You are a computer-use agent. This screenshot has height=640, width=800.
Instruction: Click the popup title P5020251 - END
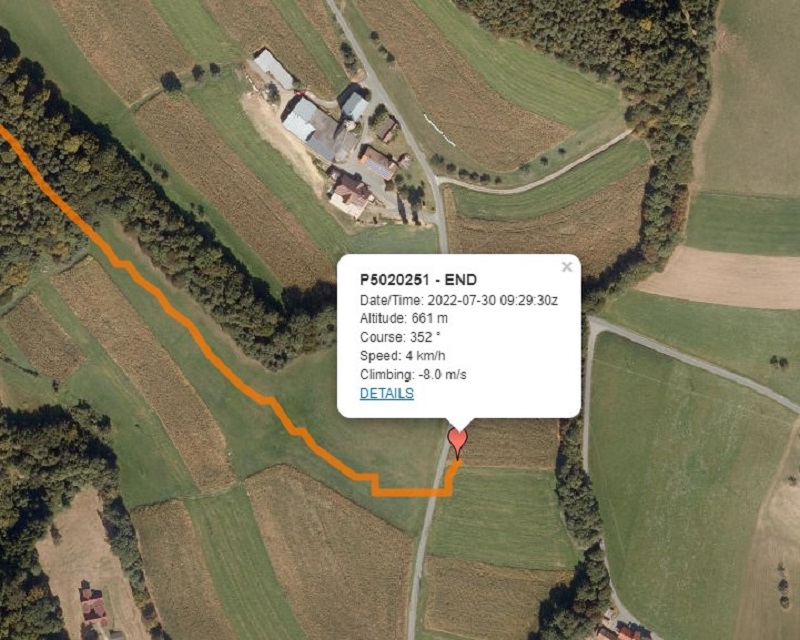tap(418, 280)
